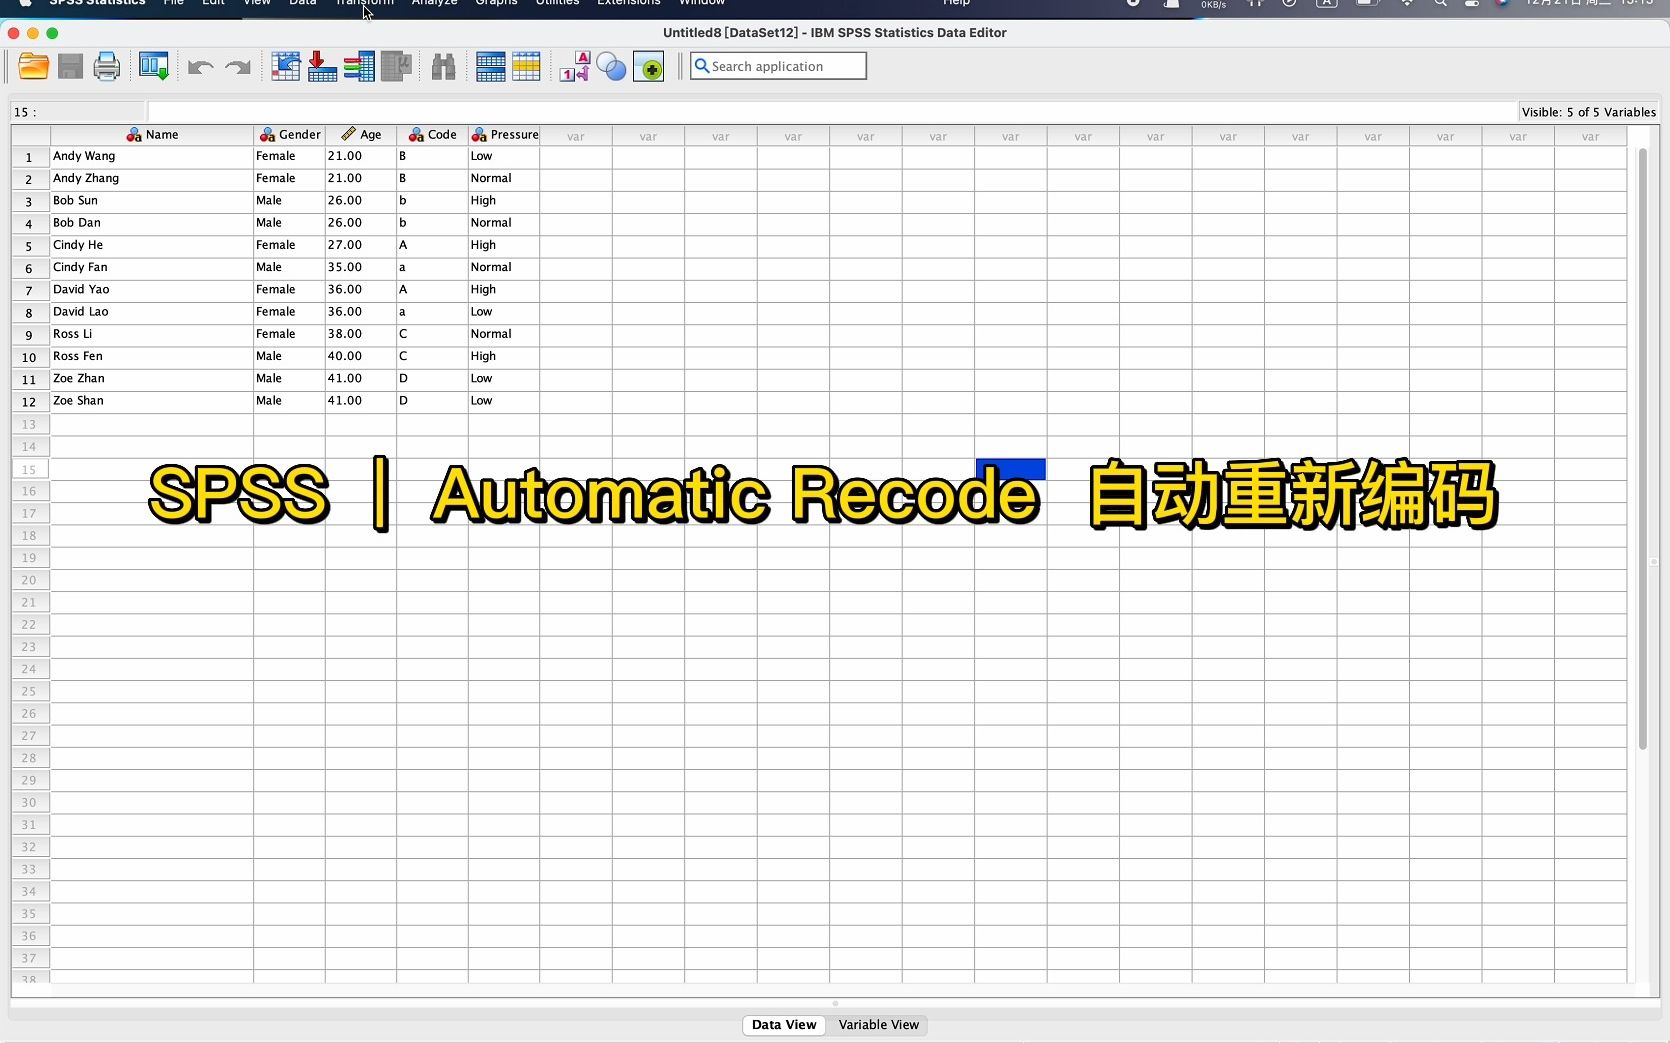Click the Find icon (binoculars)
This screenshot has width=1670, height=1043.
pos(443,66)
